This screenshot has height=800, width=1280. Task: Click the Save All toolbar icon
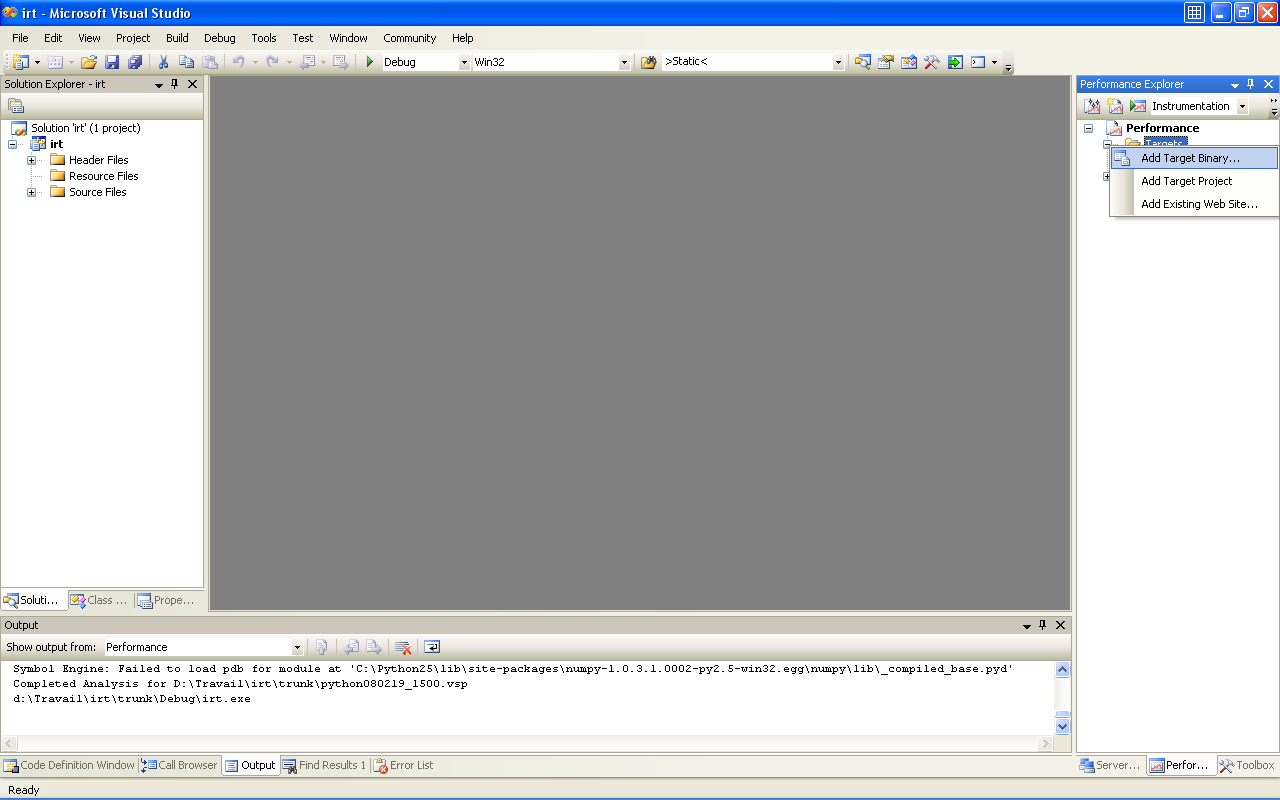coord(135,62)
